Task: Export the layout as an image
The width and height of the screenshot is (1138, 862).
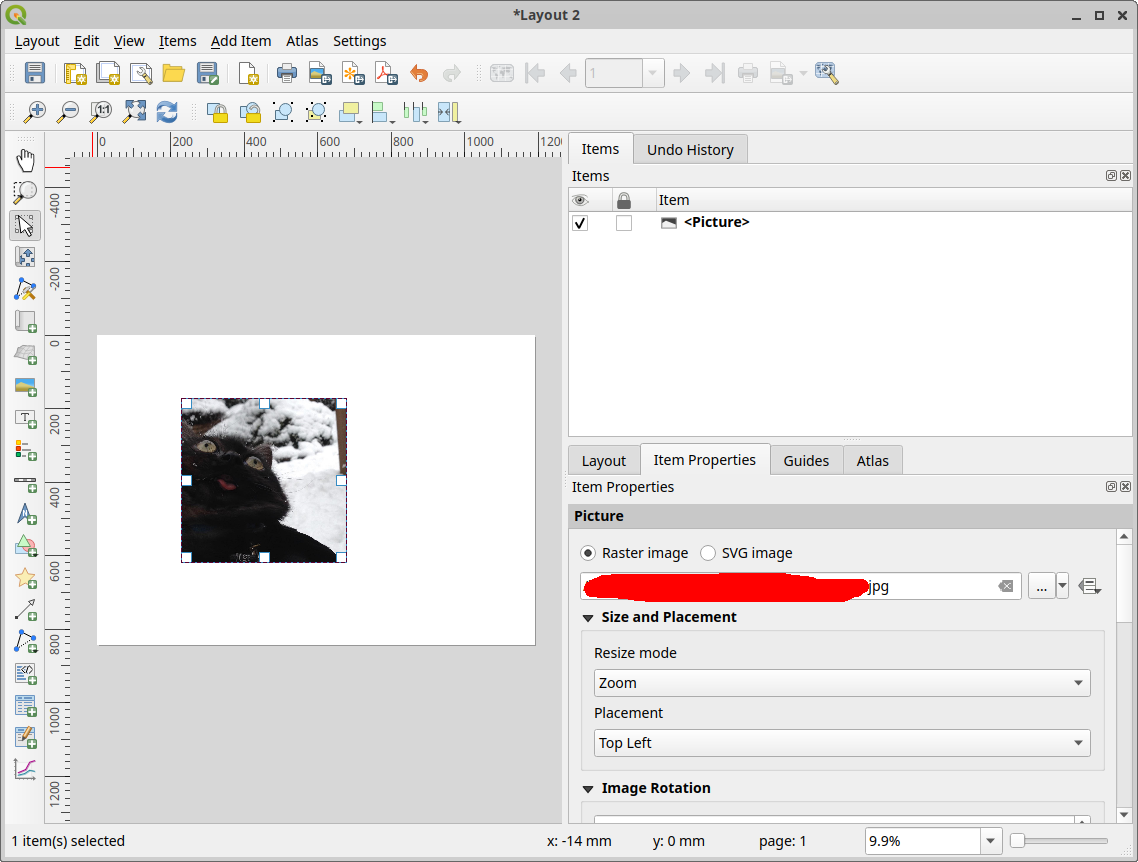Action: pos(320,72)
